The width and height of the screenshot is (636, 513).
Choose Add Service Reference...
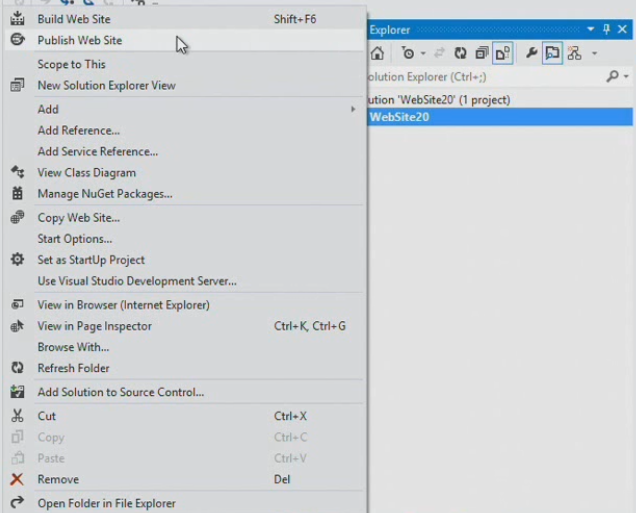tap(184, 152)
